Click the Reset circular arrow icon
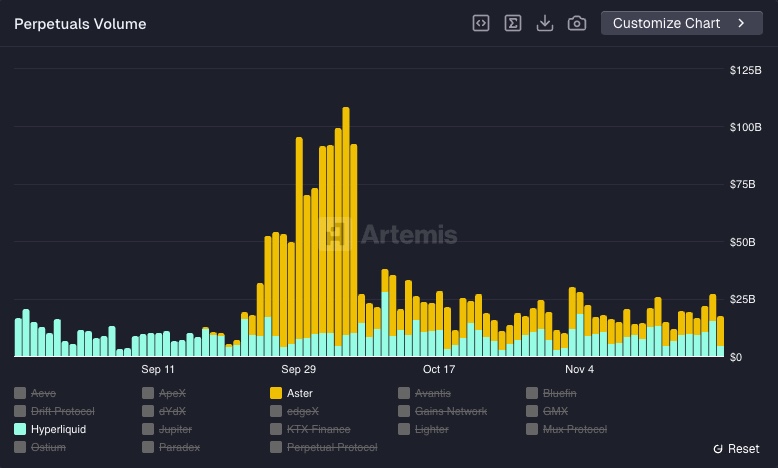Image resolution: width=778 pixels, height=468 pixels. click(718, 449)
